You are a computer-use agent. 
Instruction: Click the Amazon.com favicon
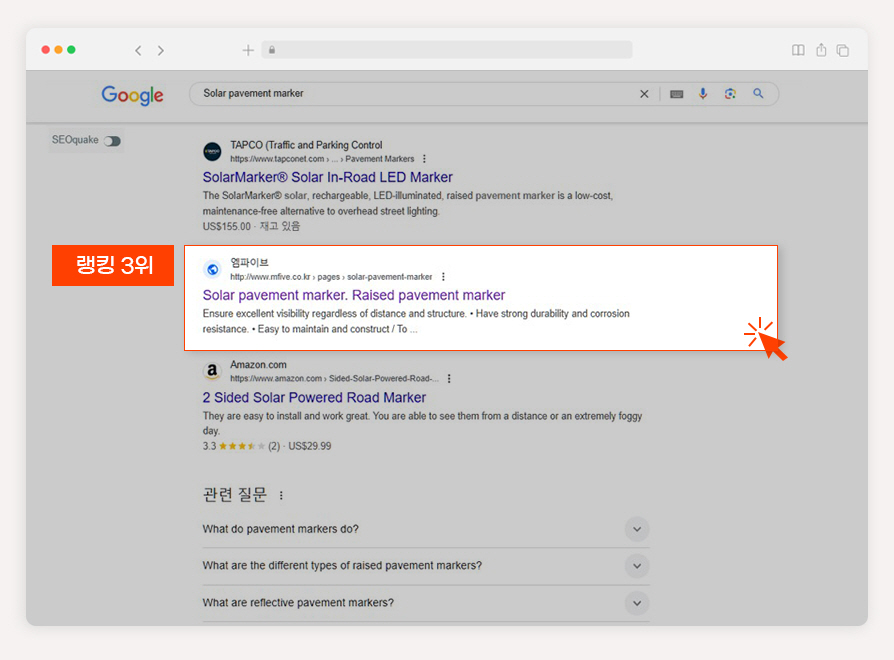(x=212, y=372)
